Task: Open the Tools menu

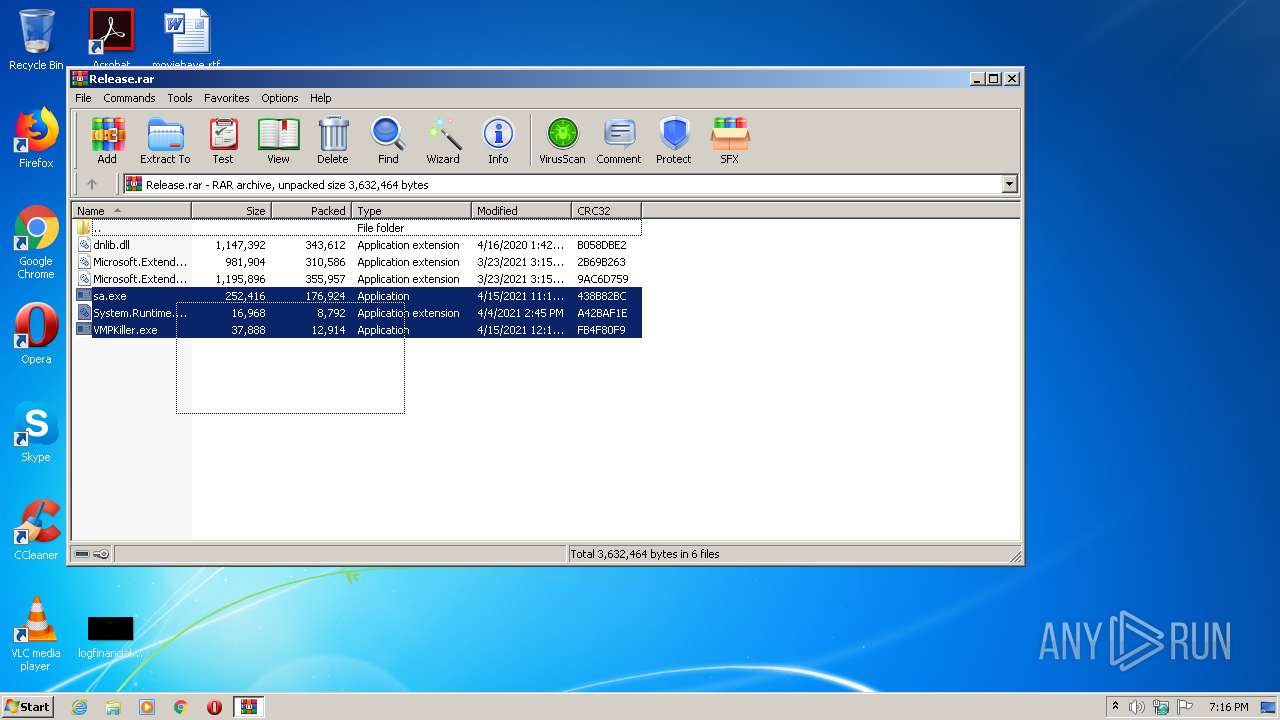Action: pyautogui.click(x=180, y=98)
